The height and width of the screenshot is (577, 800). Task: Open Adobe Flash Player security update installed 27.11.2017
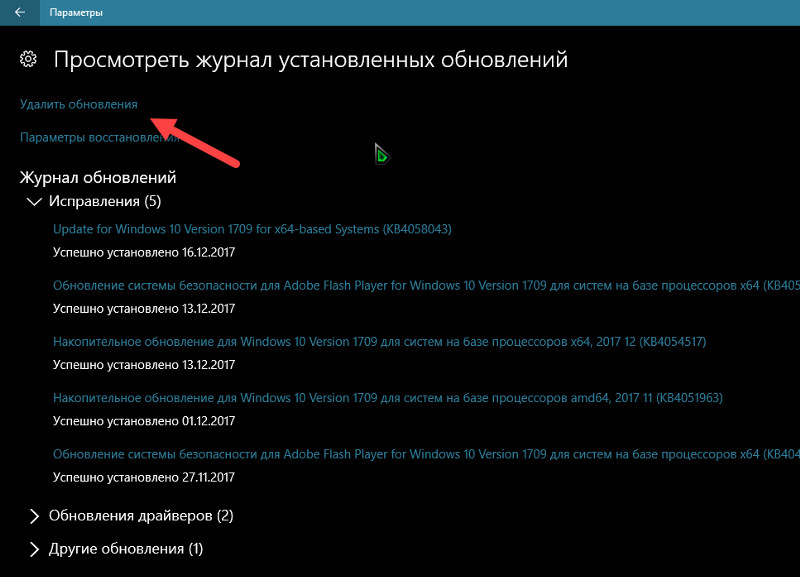426,454
